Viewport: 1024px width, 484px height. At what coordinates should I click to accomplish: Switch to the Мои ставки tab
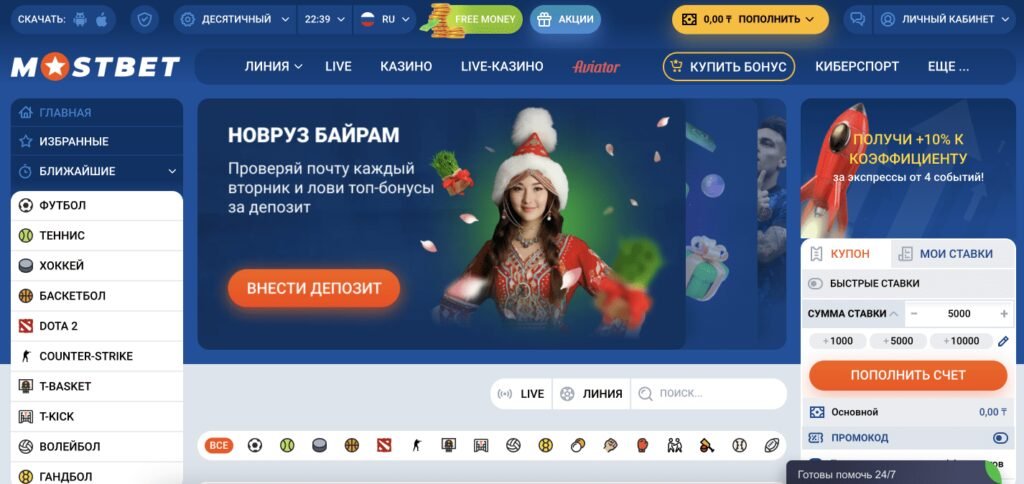tap(953, 254)
